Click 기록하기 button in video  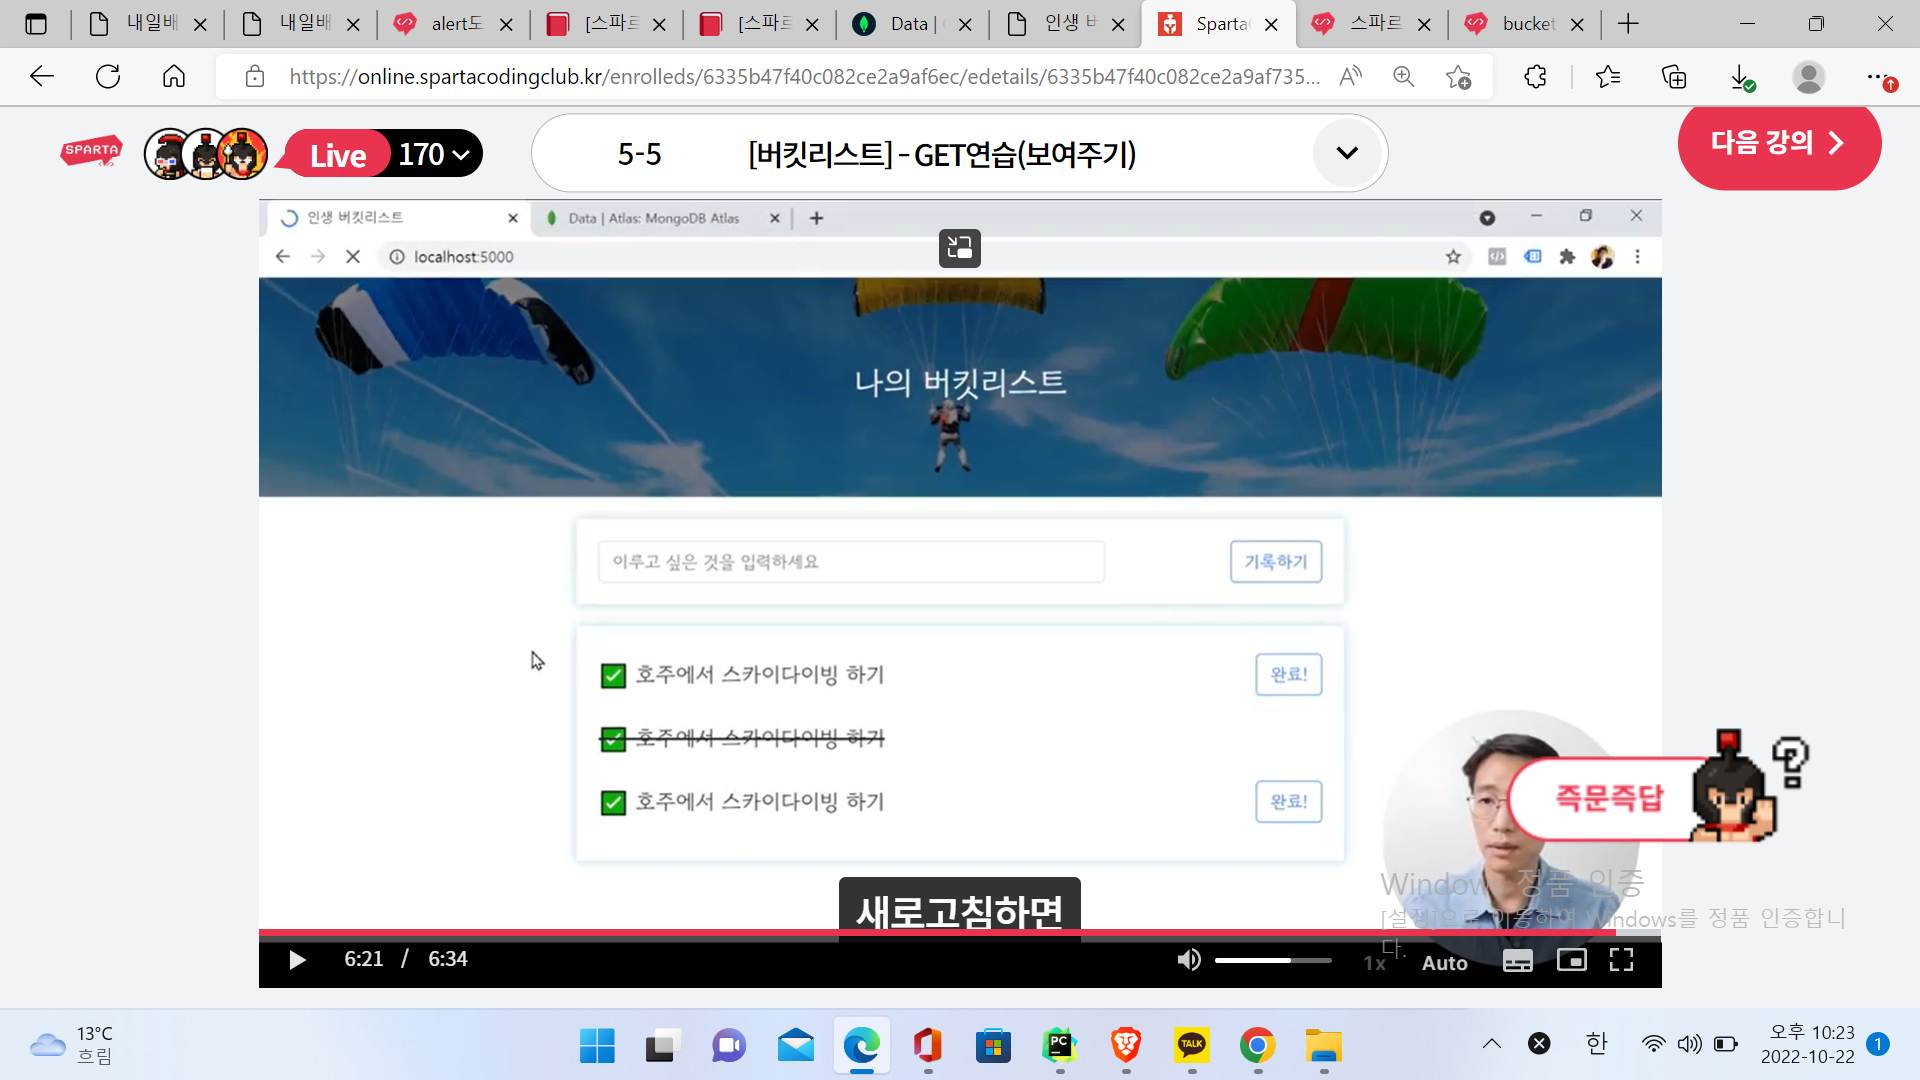pyautogui.click(x=1275, y=562)
